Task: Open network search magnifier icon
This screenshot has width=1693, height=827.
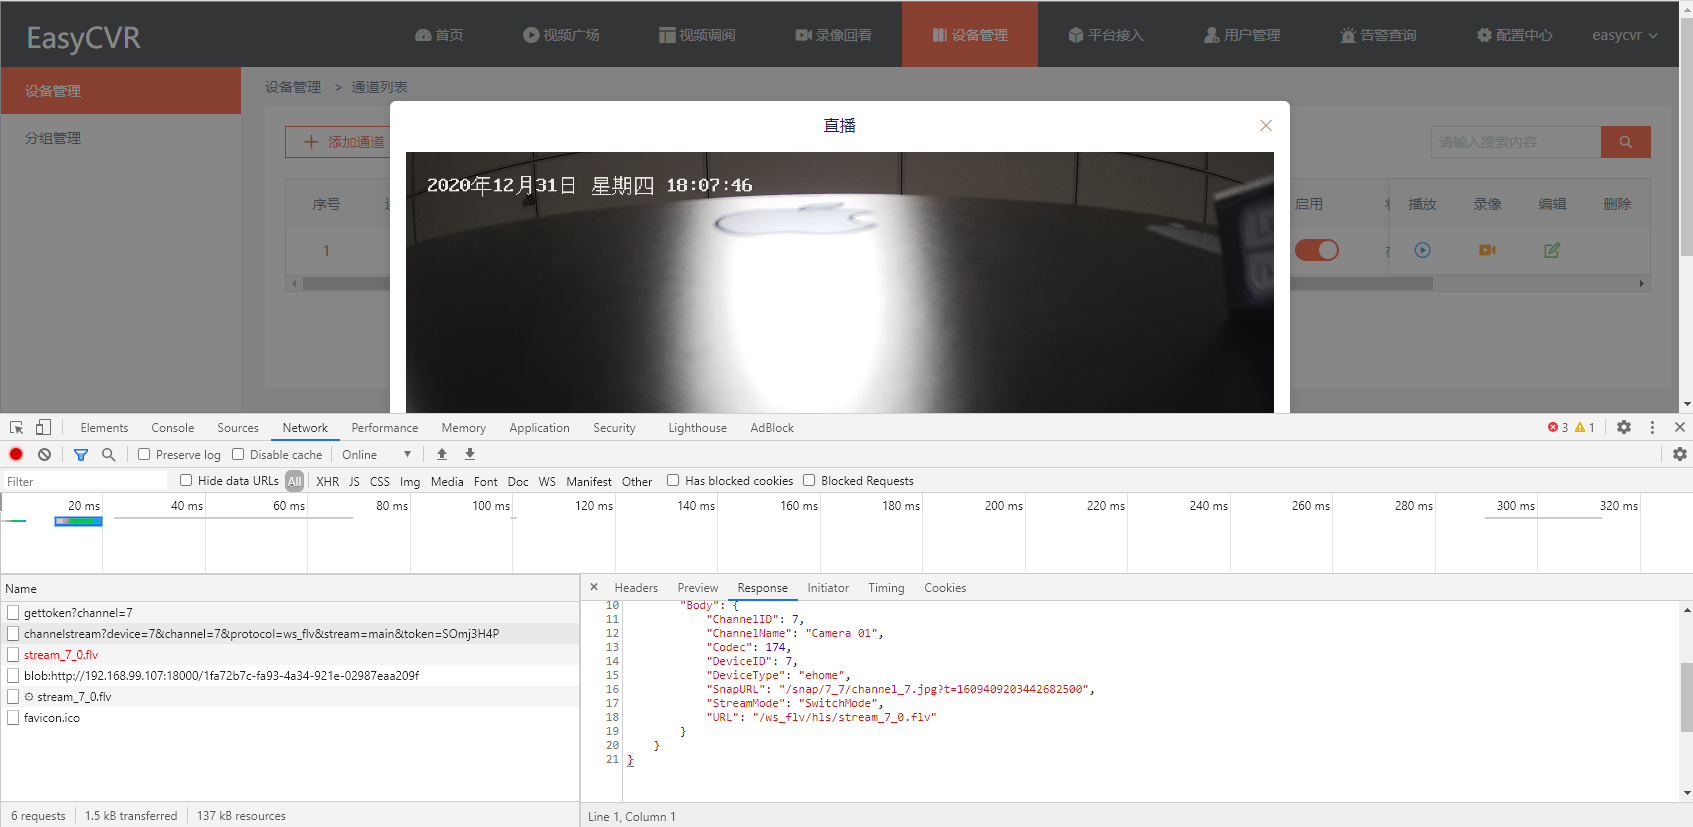Action: [108, 454]
